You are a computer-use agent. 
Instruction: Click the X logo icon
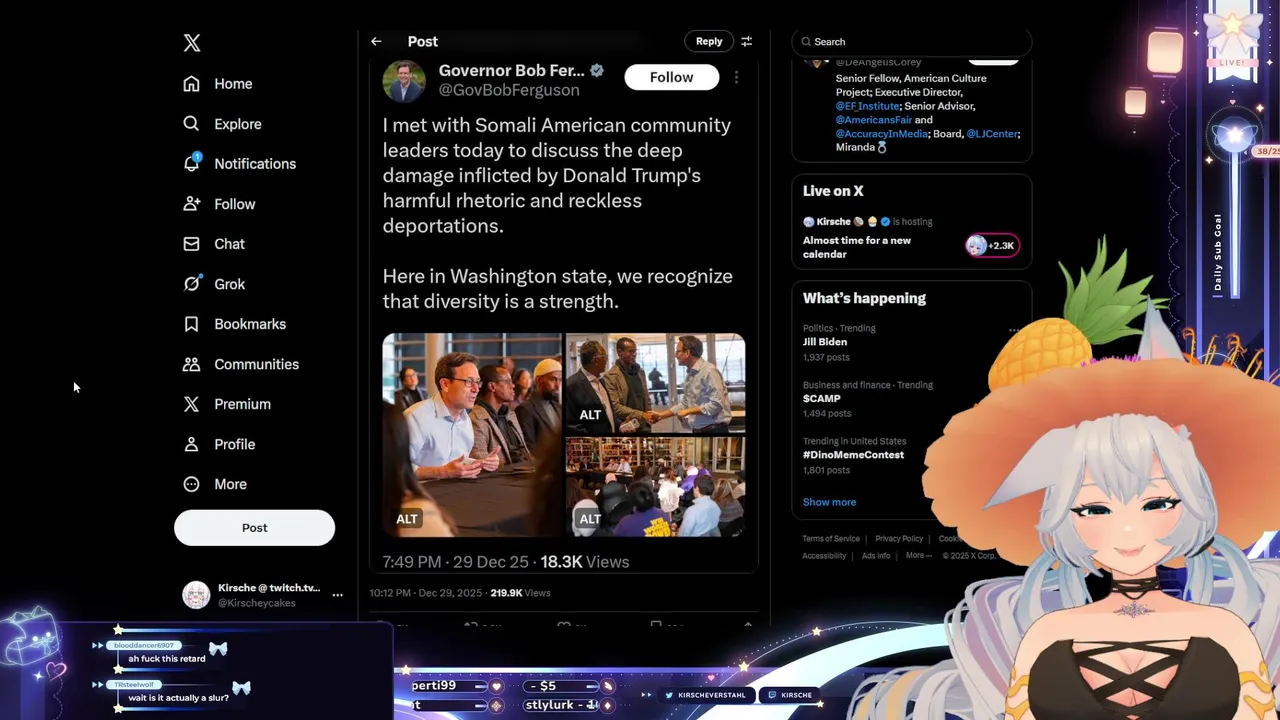tap(192, 42)
